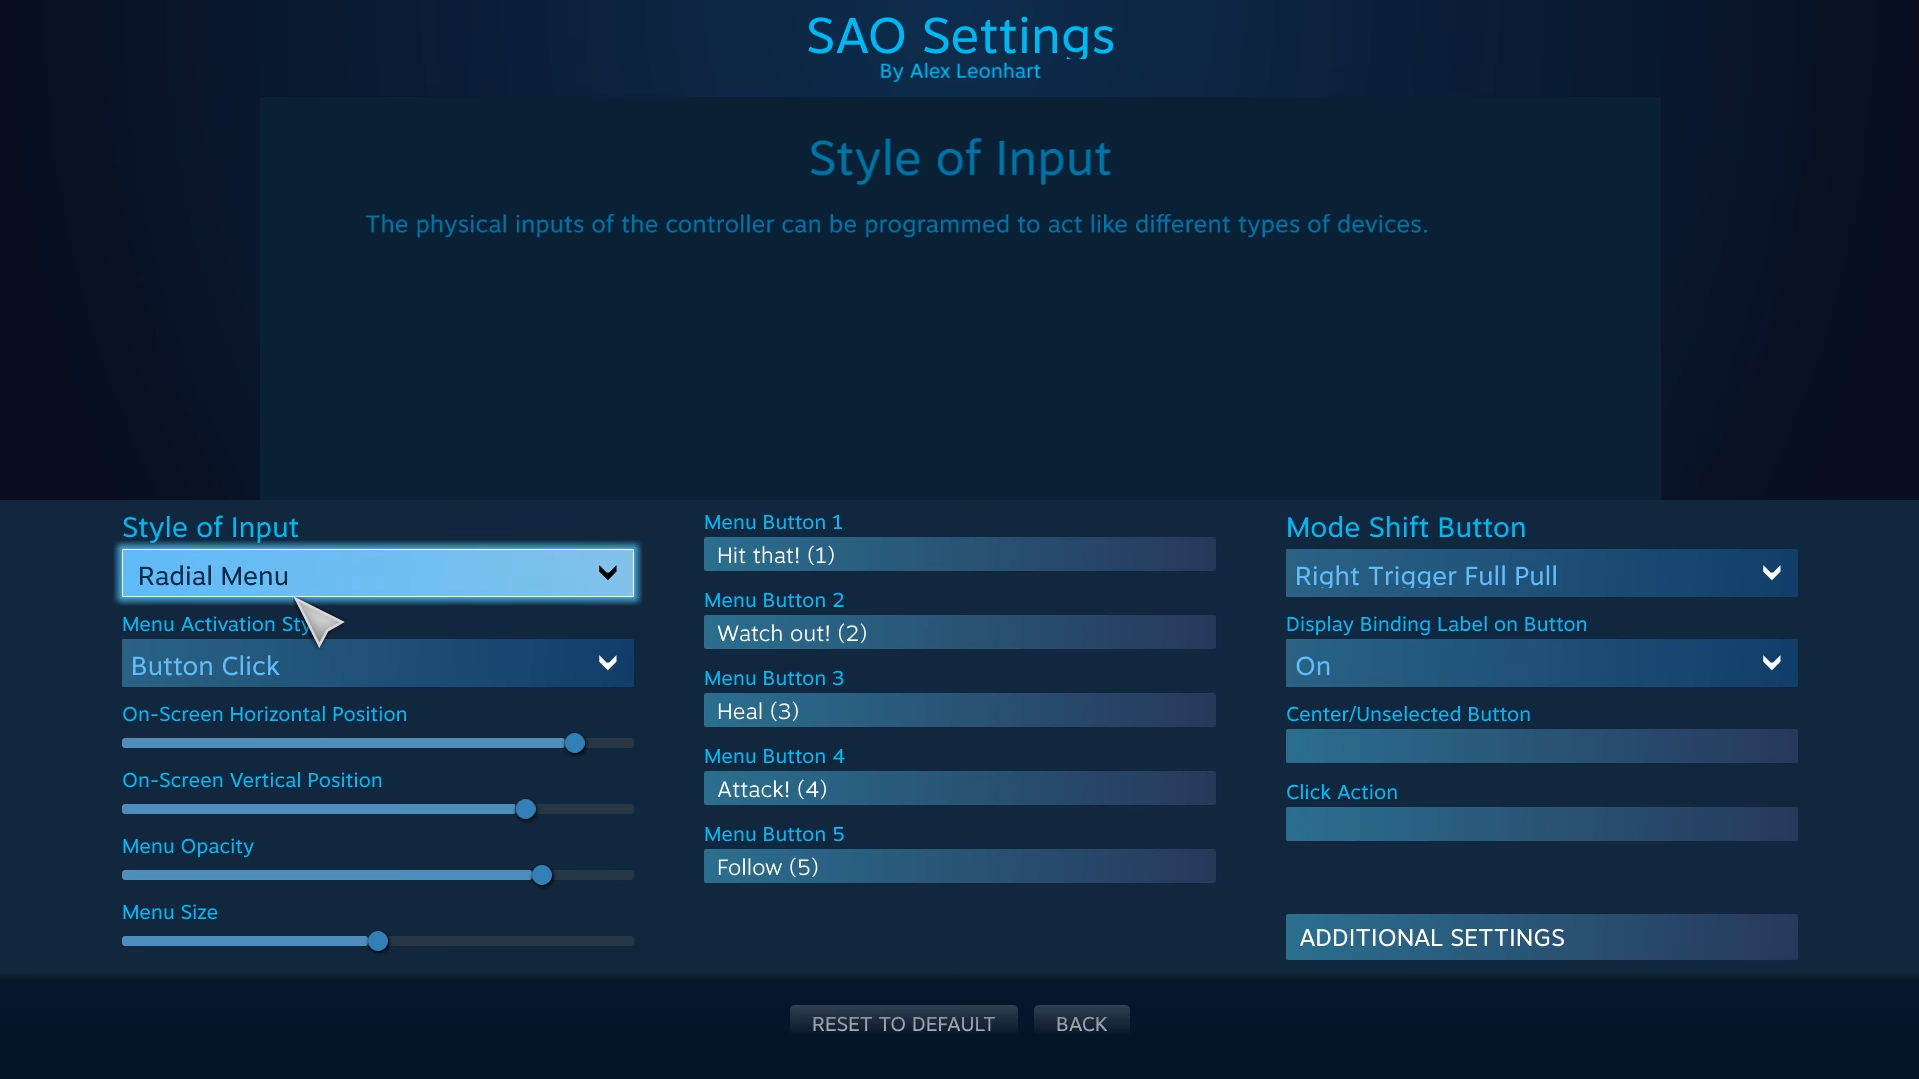This screenshot has height=1079, width=1919.
Task: Choose Menu Button 3 'Heal (3)' binding
Action: pos(959,711)
